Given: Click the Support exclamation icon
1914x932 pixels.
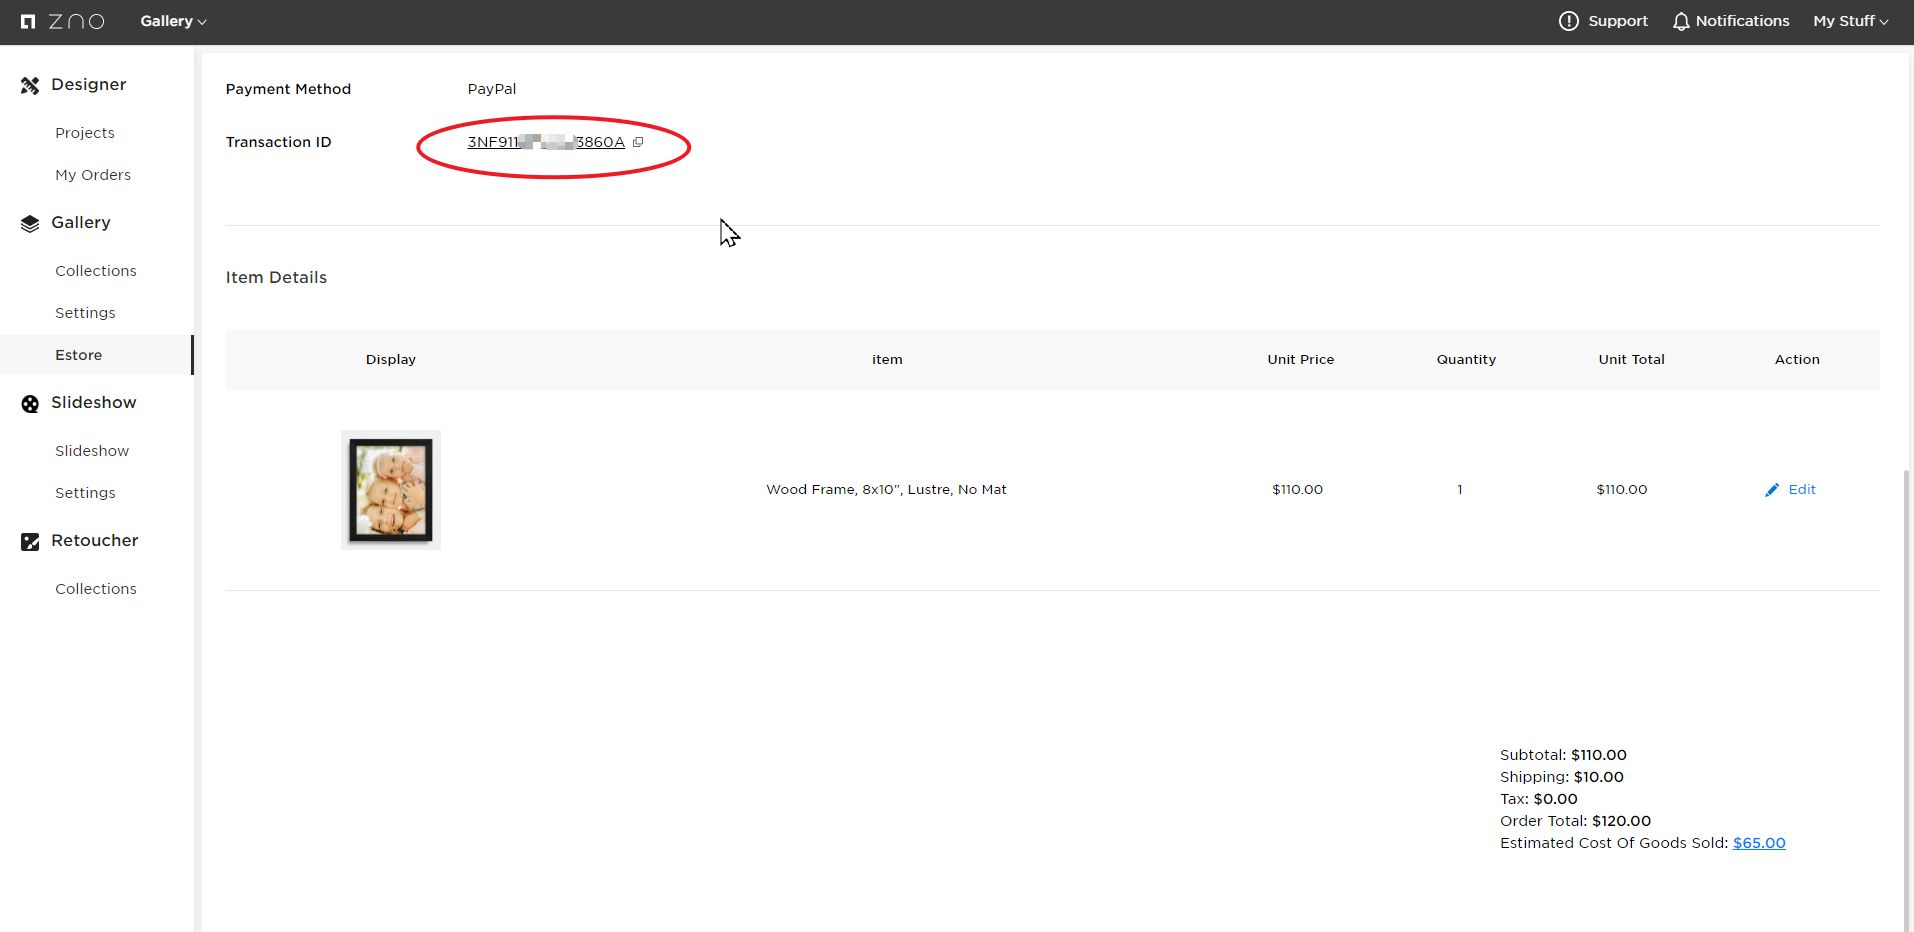Looking at the screenshot, I should coord(1568,21).
